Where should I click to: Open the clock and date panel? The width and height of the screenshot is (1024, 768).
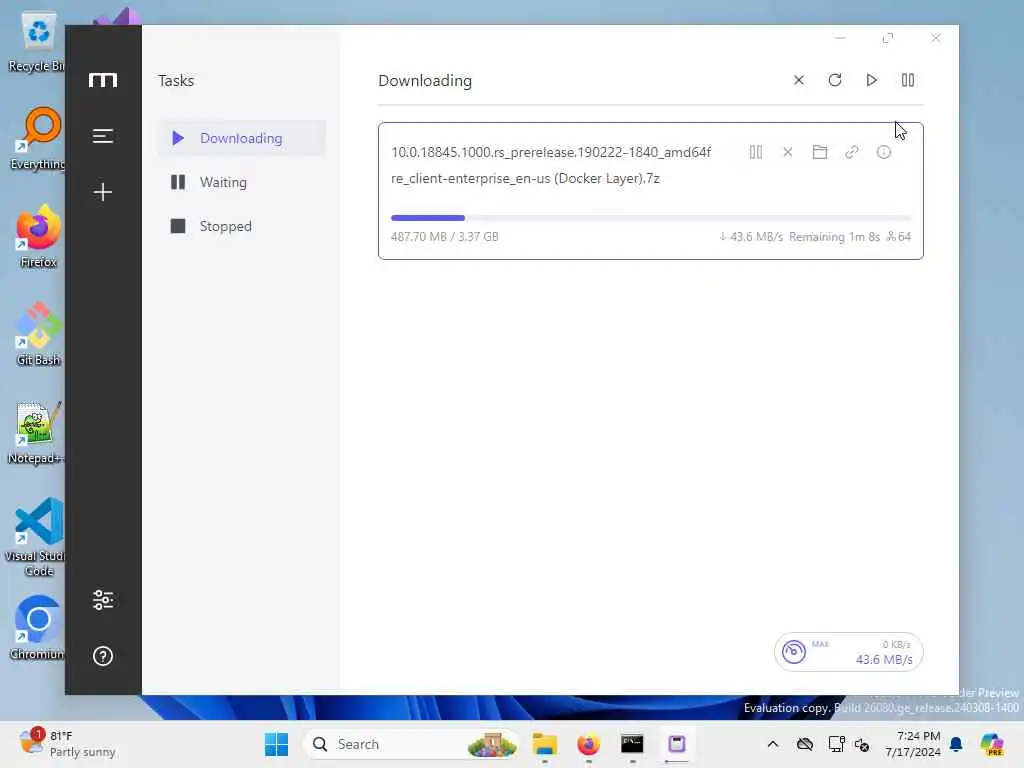click(x=912, y=744)
